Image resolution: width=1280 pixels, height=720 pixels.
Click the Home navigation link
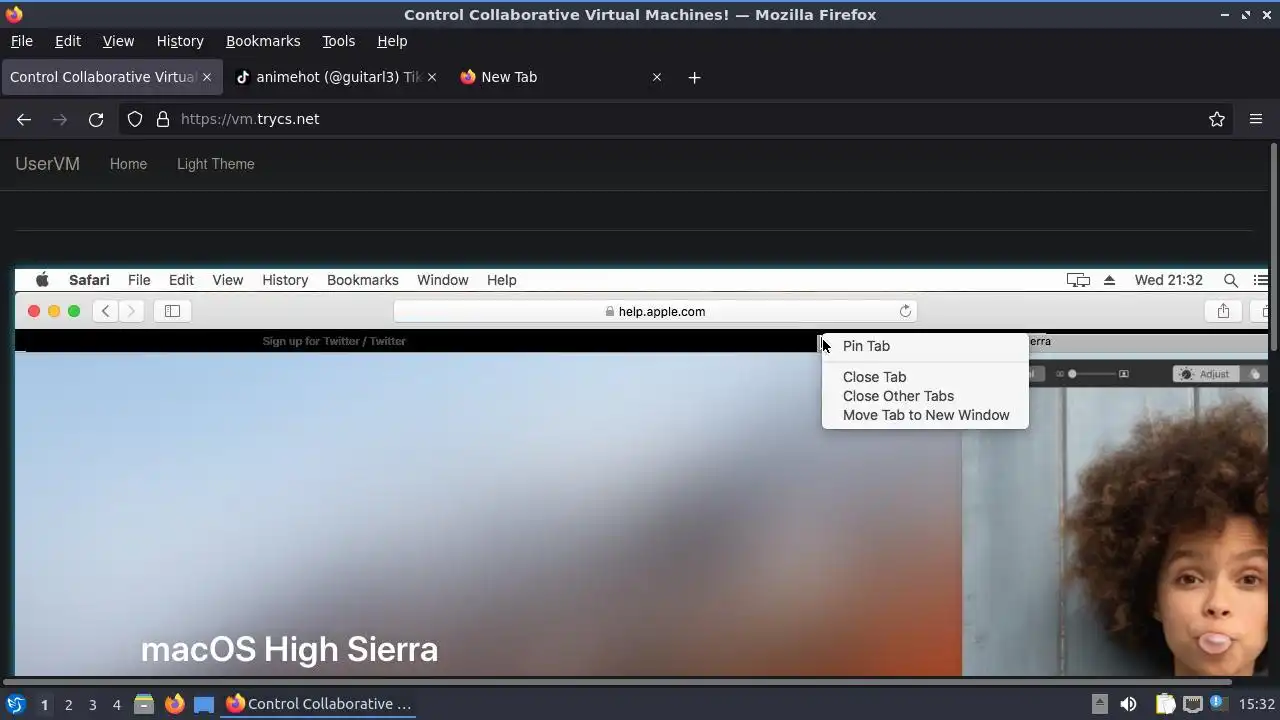[128, 164]
